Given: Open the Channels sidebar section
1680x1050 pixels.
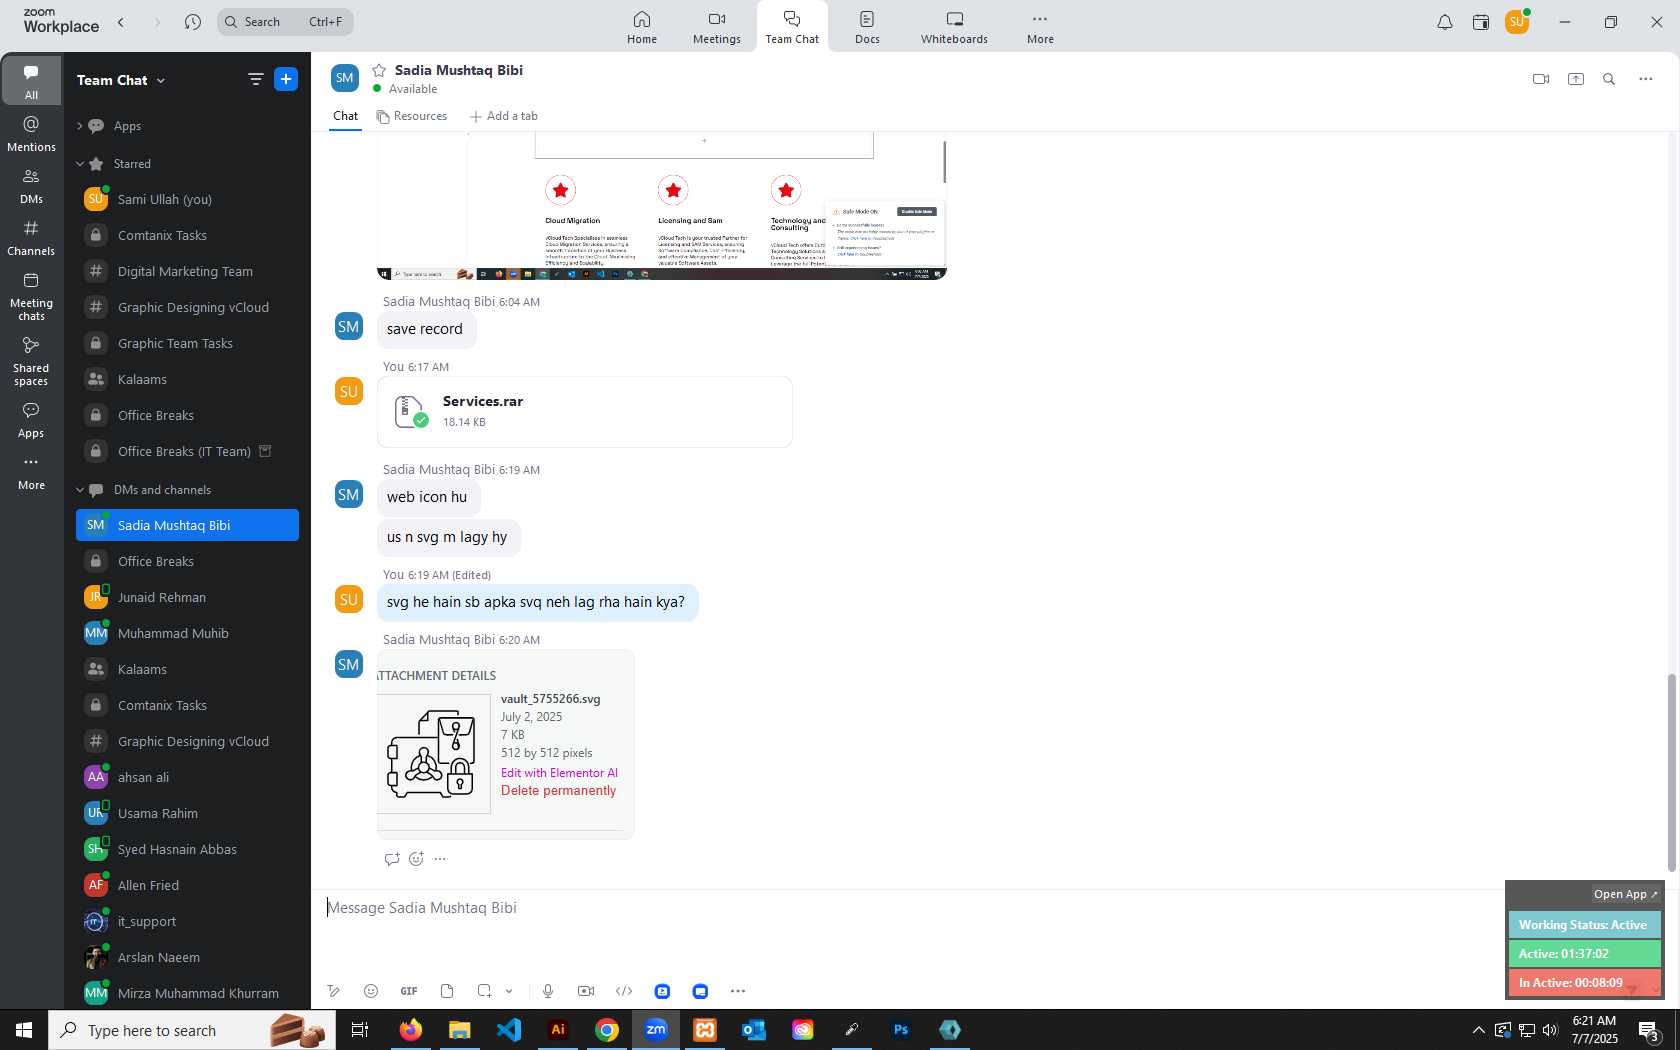Looking at the screenshot, I should coord(31,238).
